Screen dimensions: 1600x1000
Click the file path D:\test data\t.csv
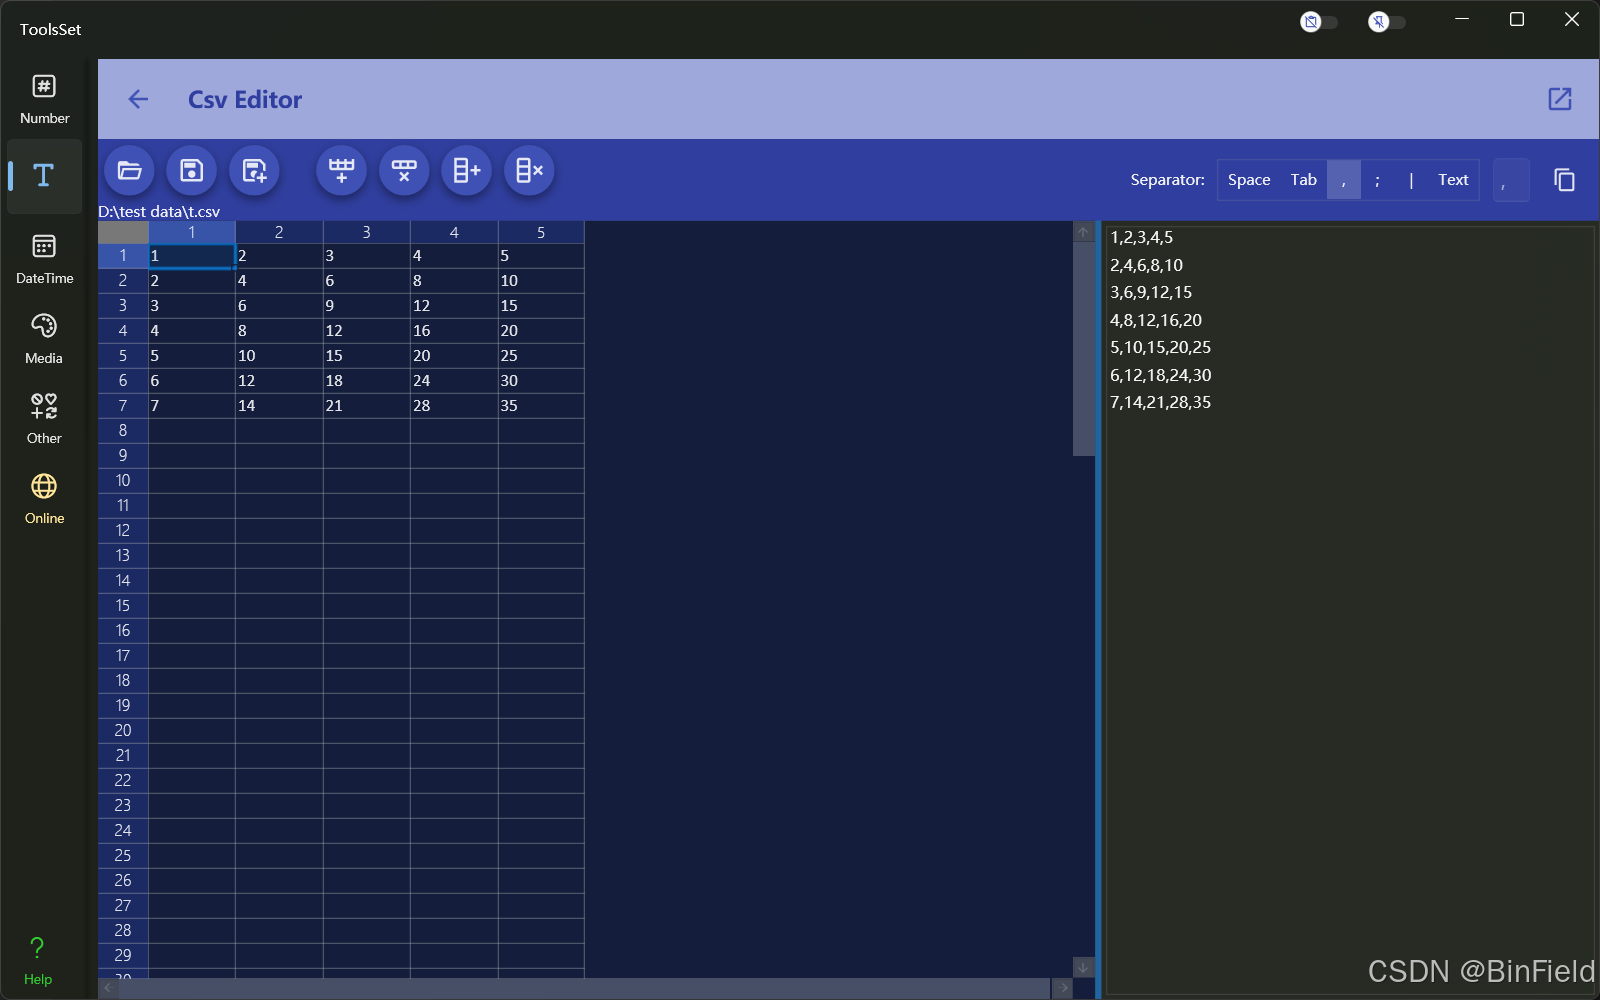click(159, 212)
